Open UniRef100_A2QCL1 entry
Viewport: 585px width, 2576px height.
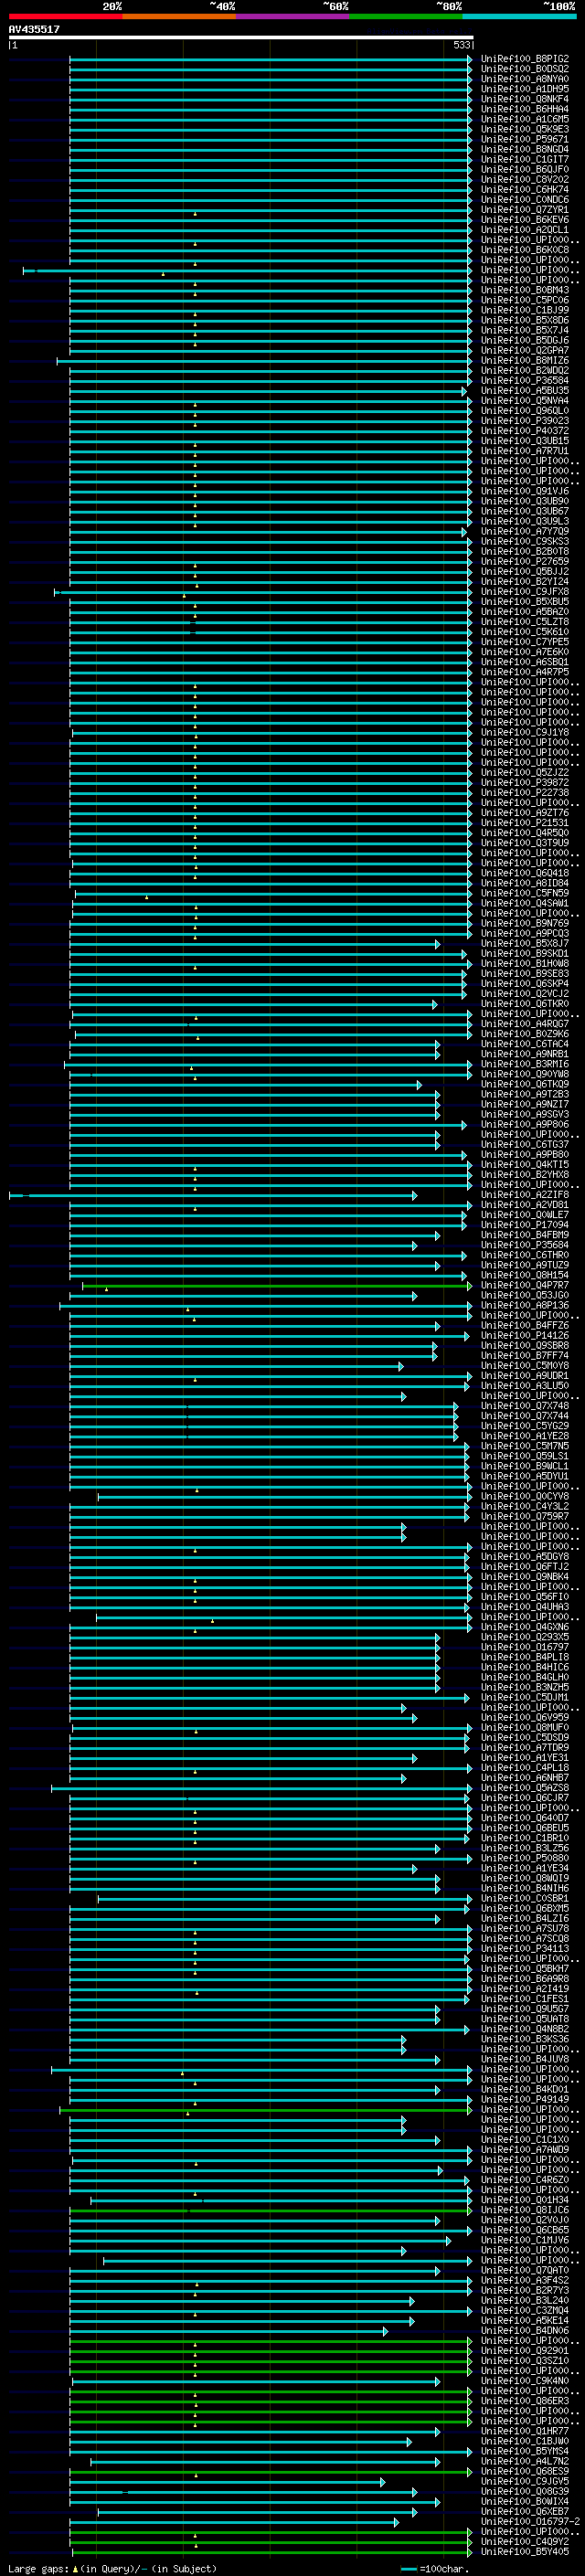pyautogui.click(x=524, y=230)
